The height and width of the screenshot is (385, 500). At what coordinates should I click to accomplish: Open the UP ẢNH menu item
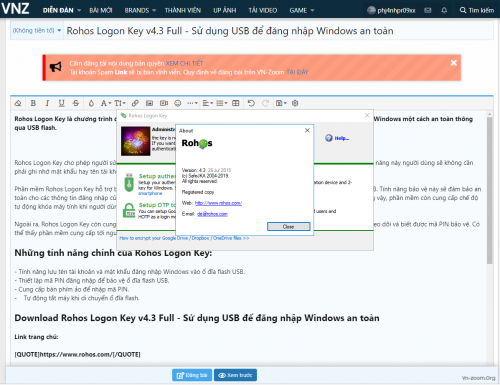pos(225,10)
